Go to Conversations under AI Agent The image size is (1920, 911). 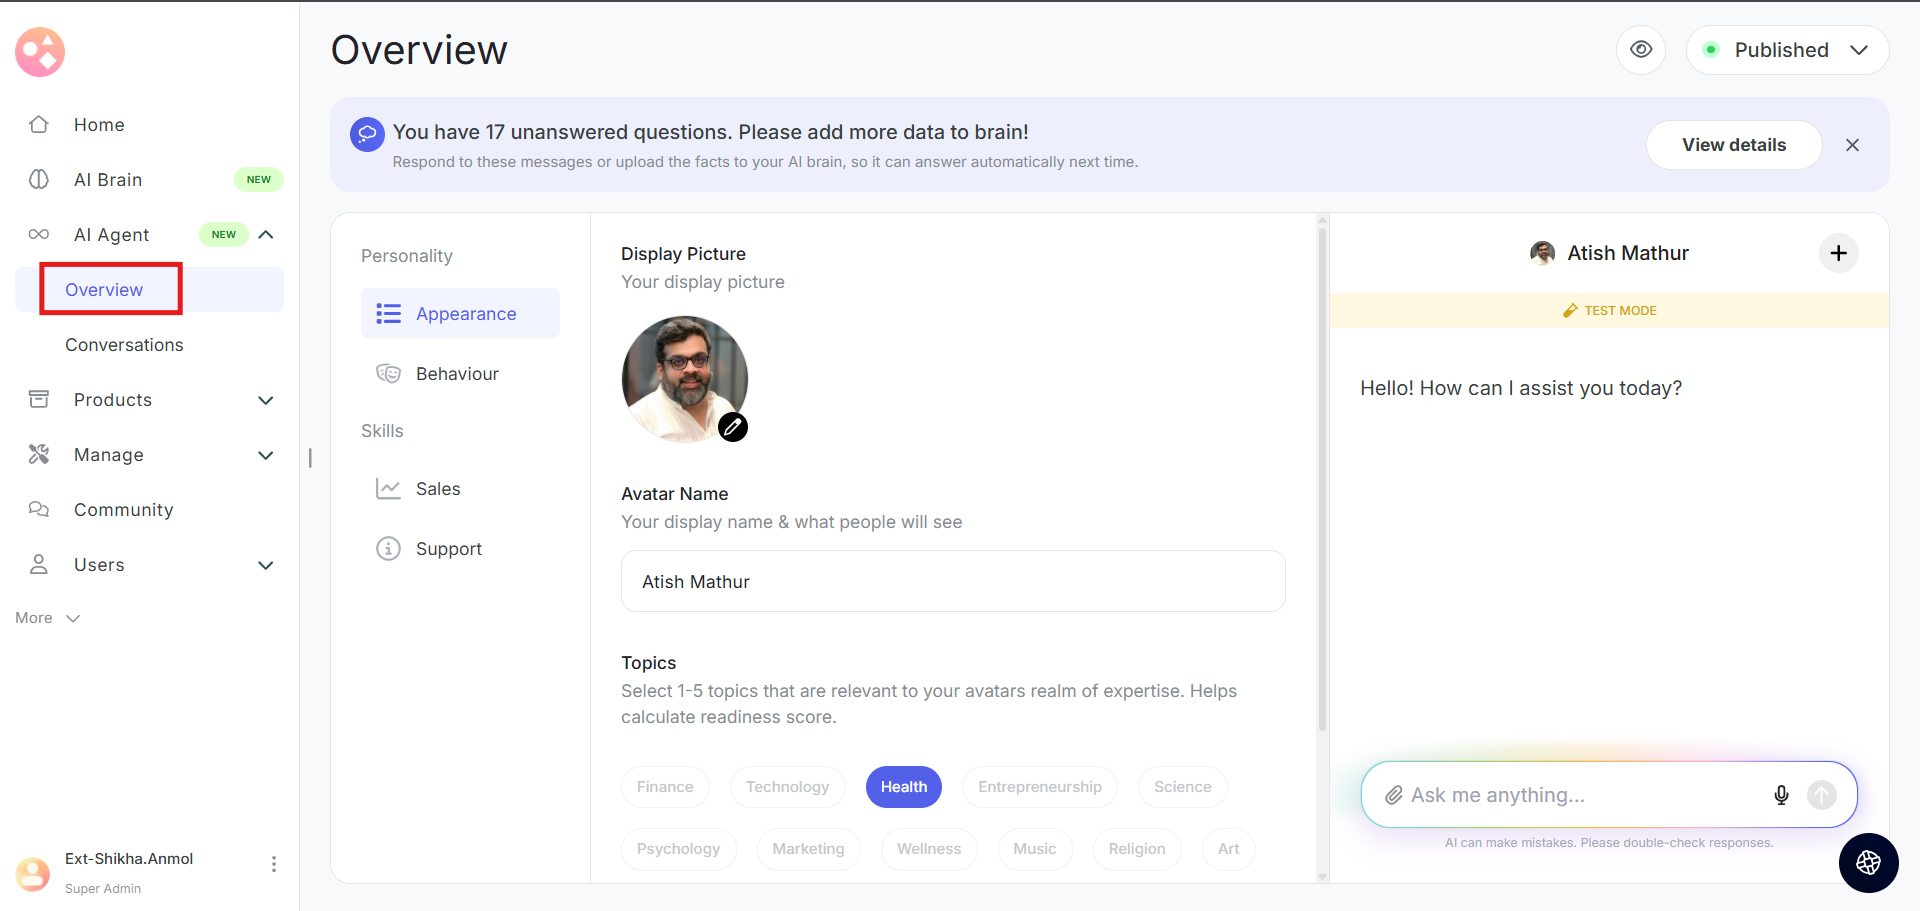(124, 345)
